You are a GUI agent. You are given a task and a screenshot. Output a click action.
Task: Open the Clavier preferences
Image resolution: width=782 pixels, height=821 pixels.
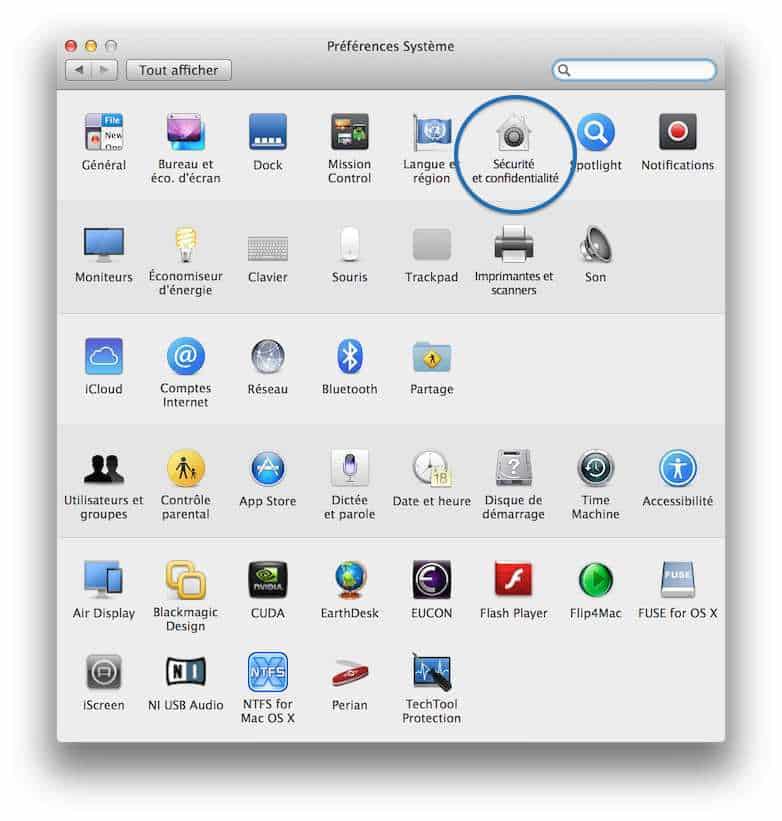coord(267,248)
